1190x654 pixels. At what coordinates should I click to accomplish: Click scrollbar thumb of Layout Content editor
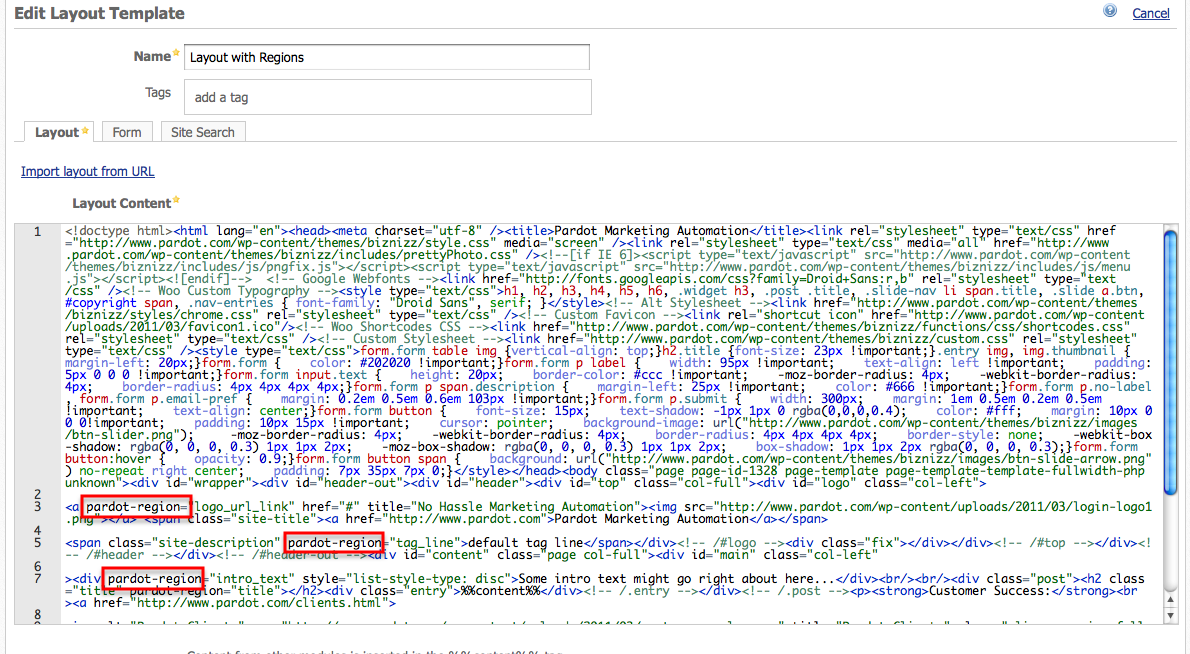(x=1170, y=363)
